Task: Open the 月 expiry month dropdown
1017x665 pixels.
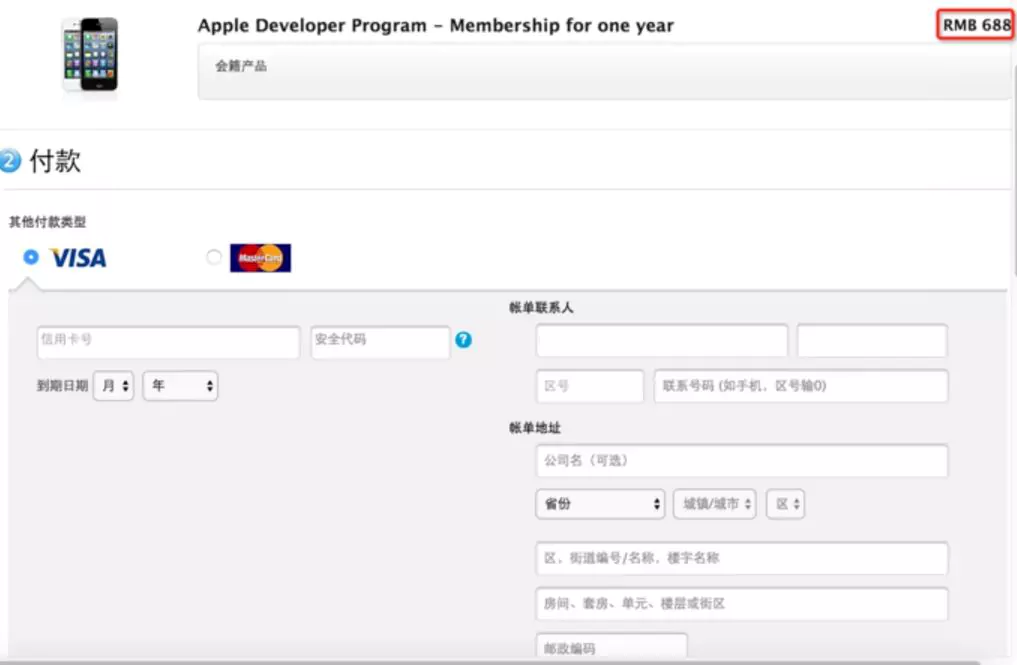Action: tap(112, 385)
